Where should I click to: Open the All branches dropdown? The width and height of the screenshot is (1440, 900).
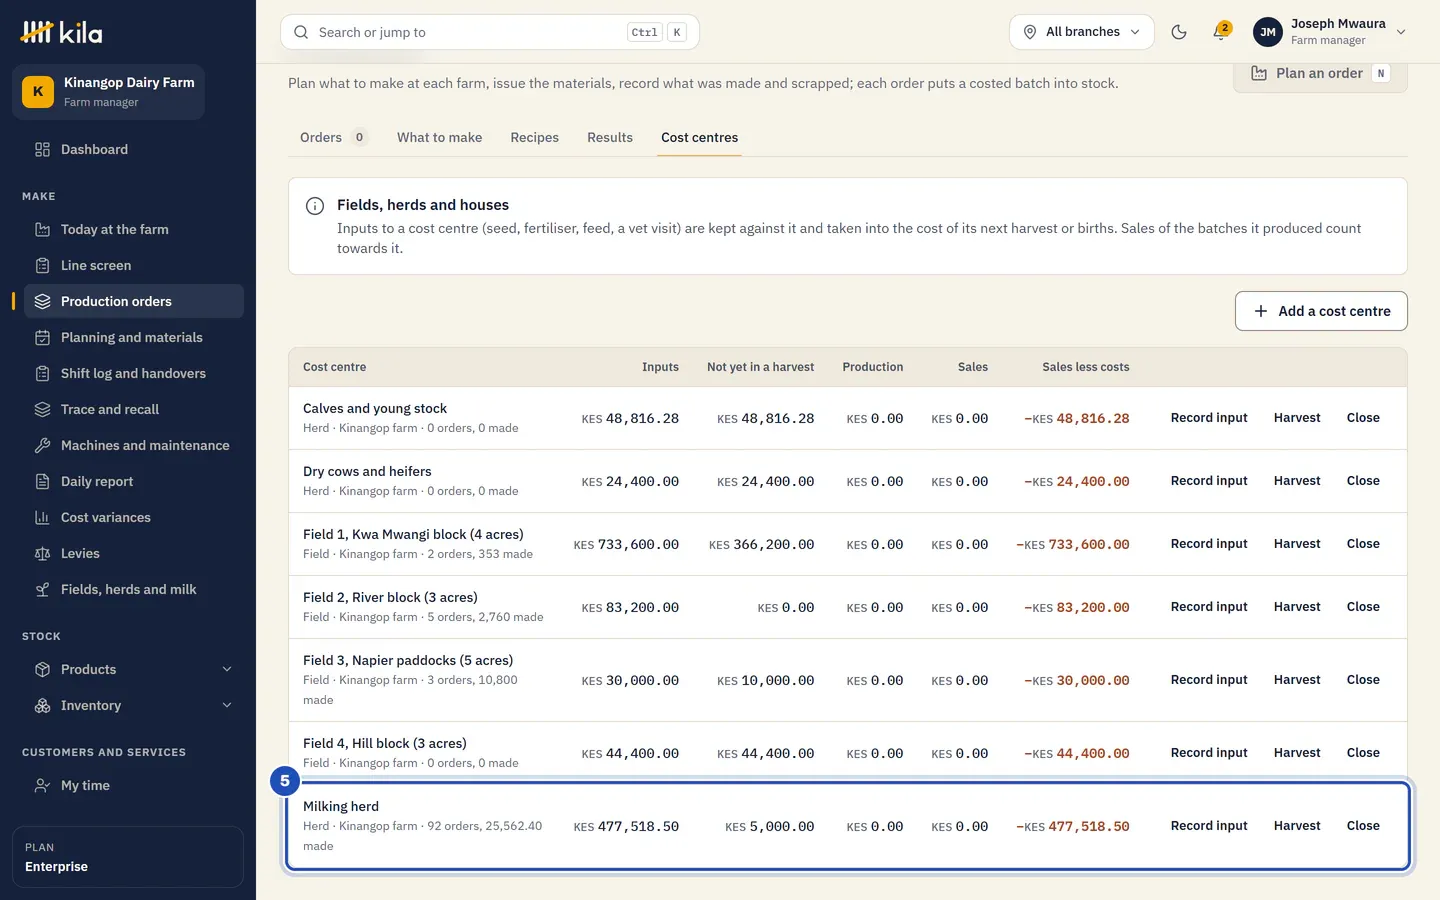point(1082,32)
